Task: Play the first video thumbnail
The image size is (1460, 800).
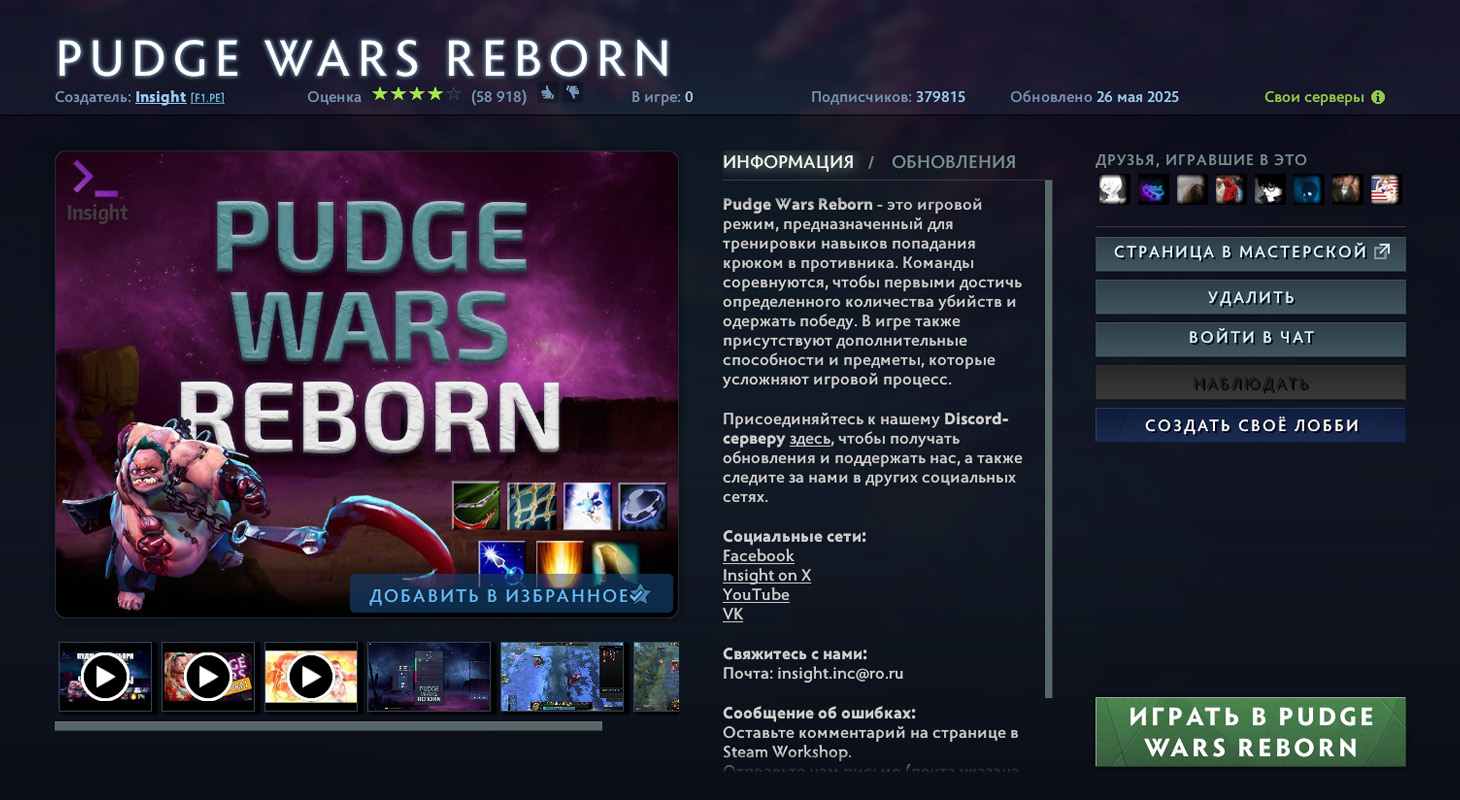Action: (105, 677)
